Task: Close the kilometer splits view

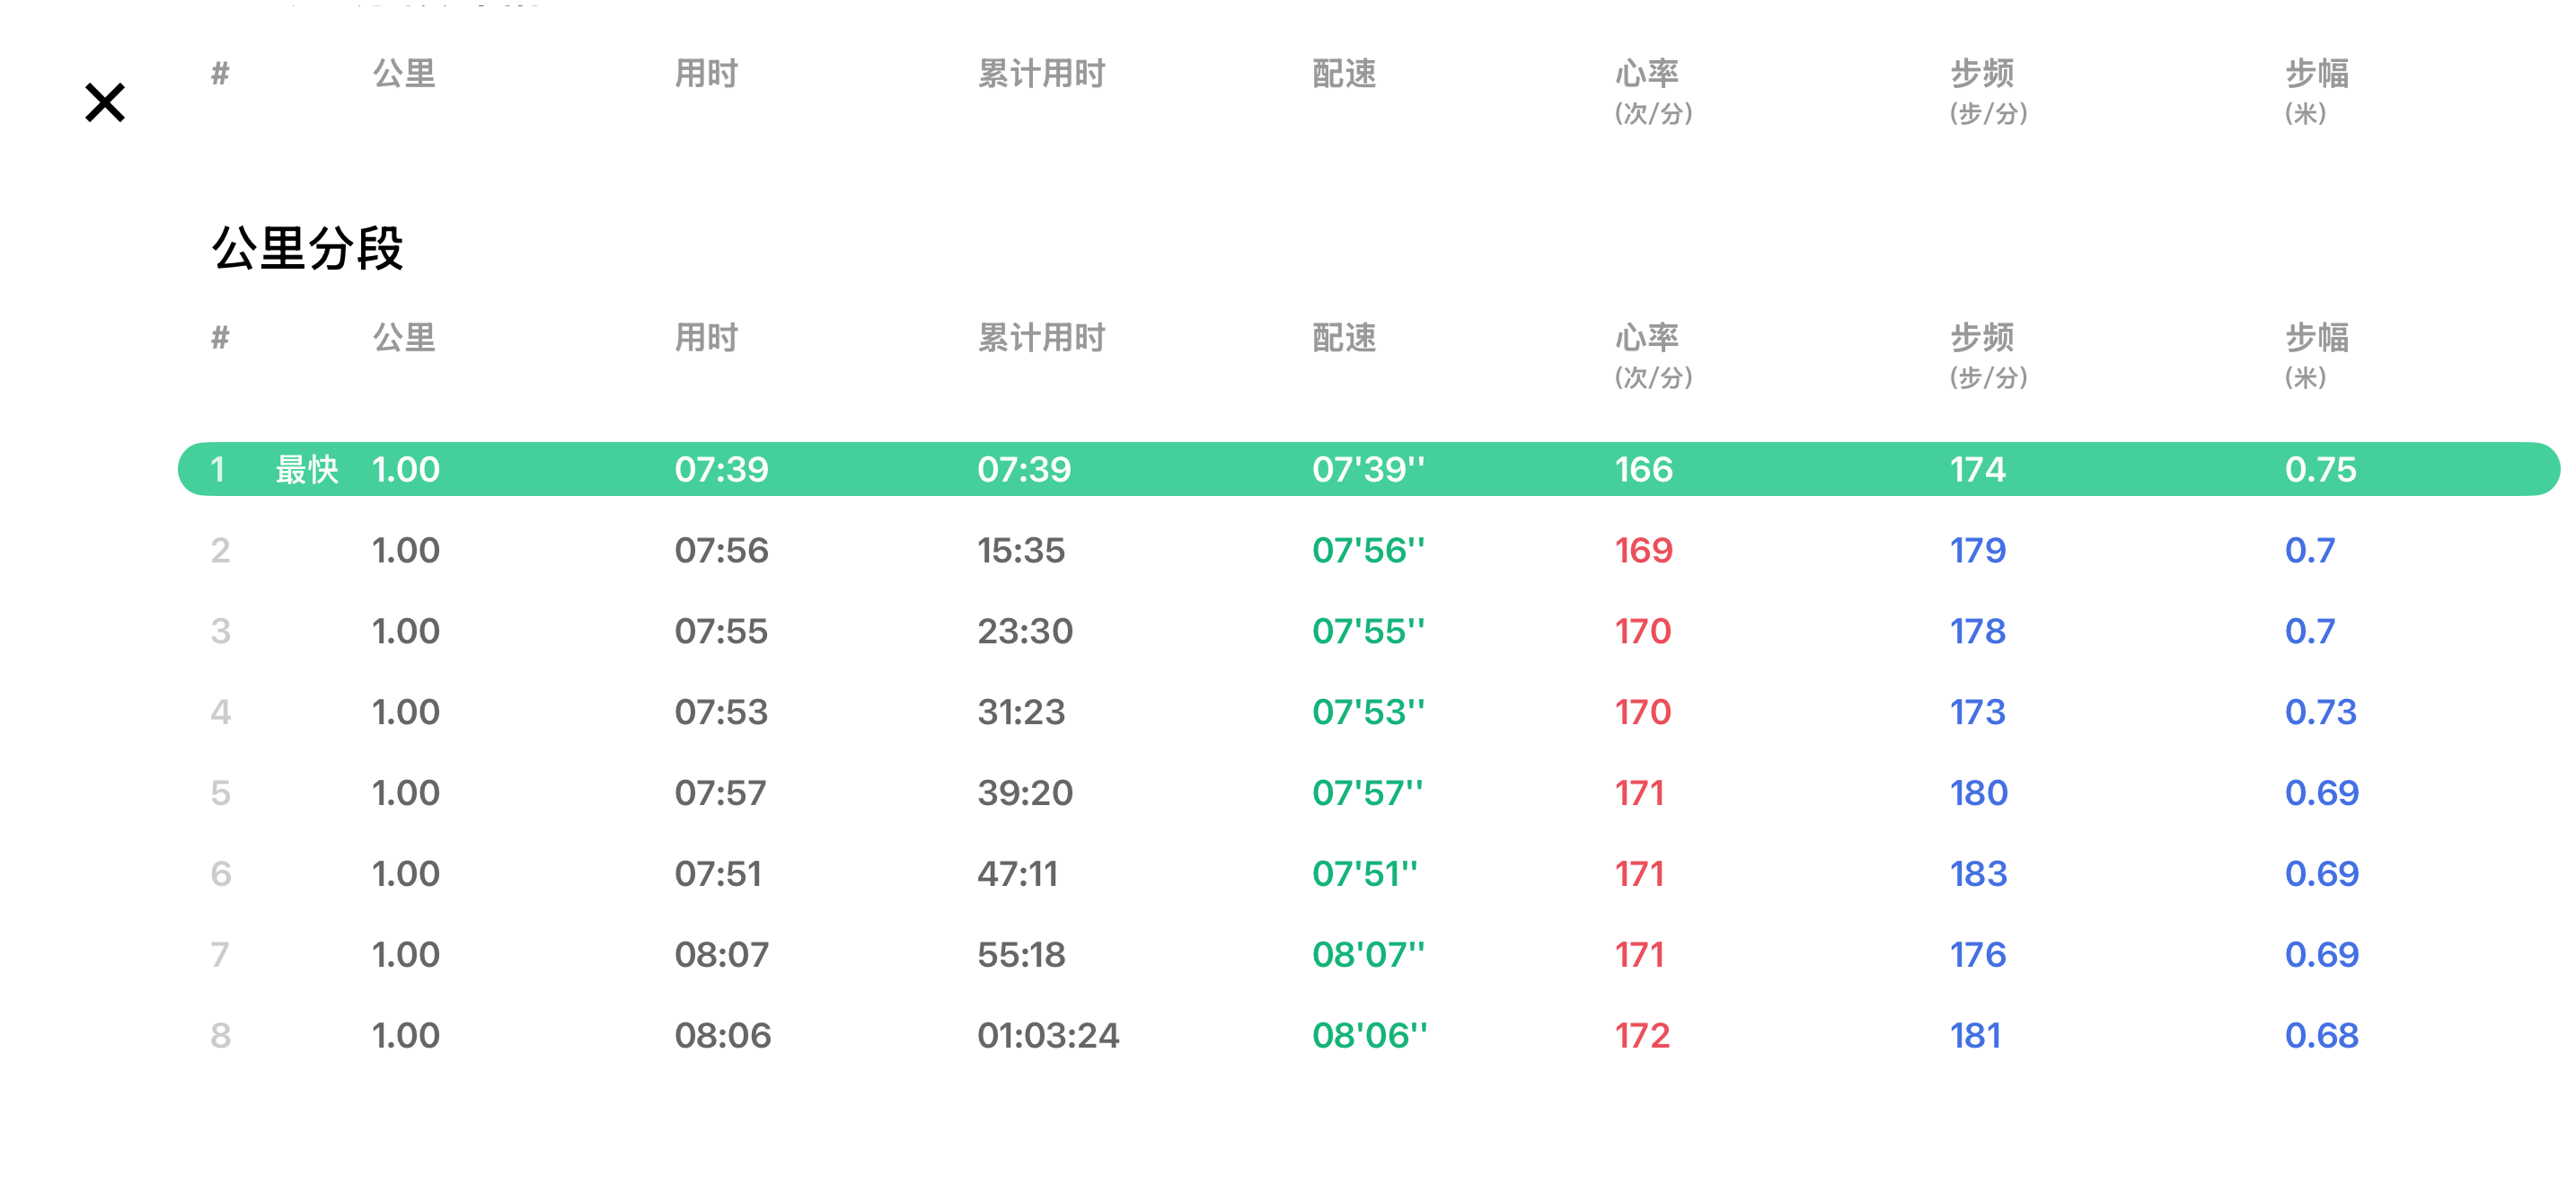Action: [105, 103]
